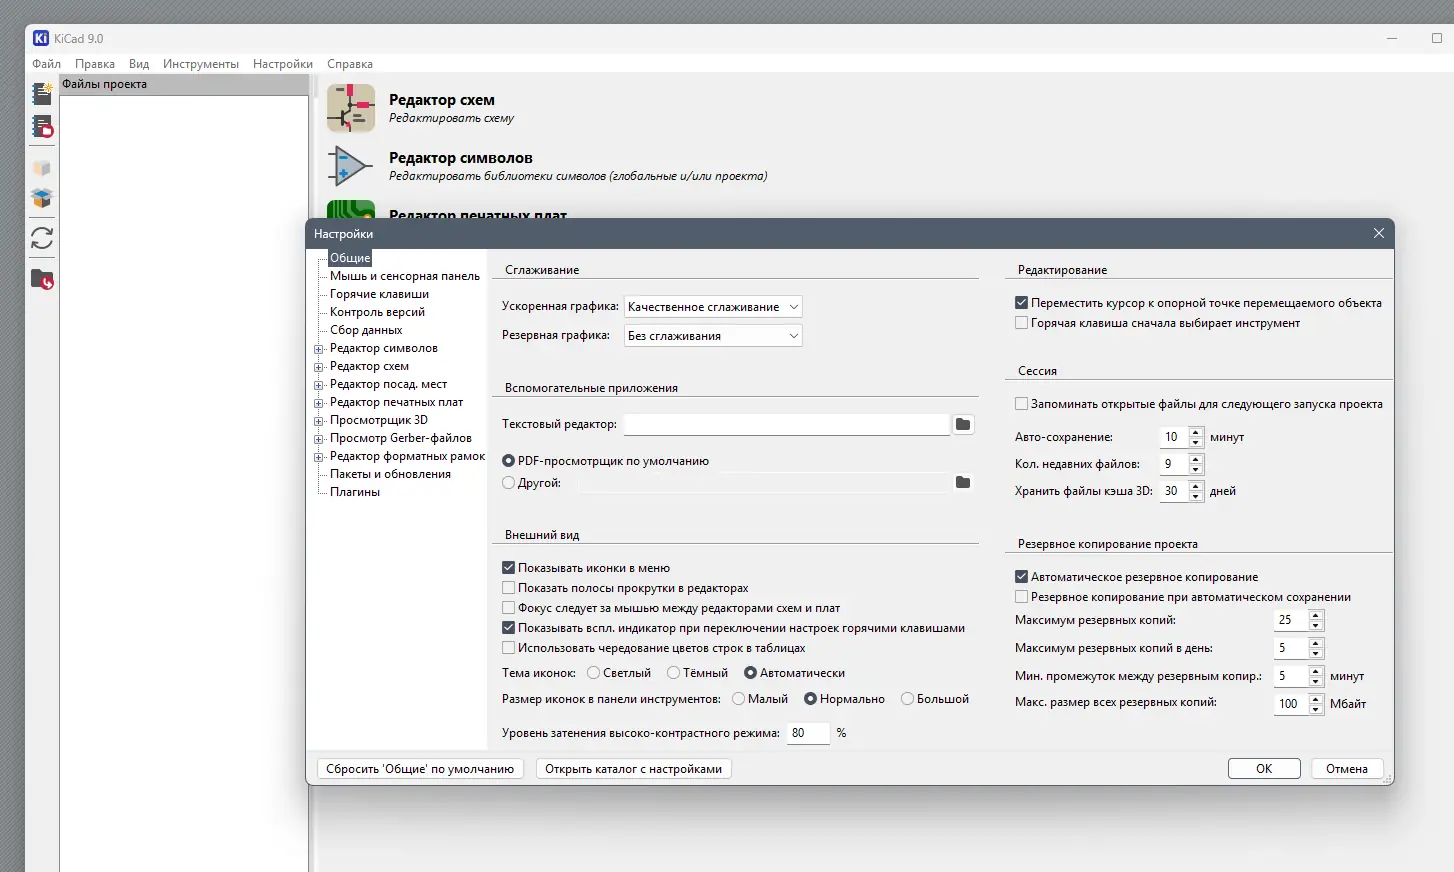
Task: Launch the schematic editor via its icon
Action: pyautogui.click(x=351, y=108)
